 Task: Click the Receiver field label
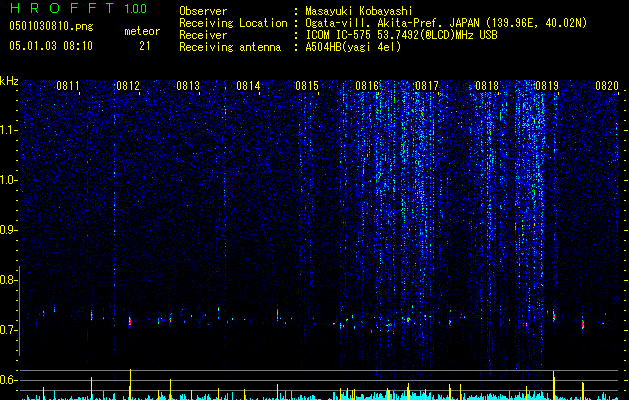point(203,35)
